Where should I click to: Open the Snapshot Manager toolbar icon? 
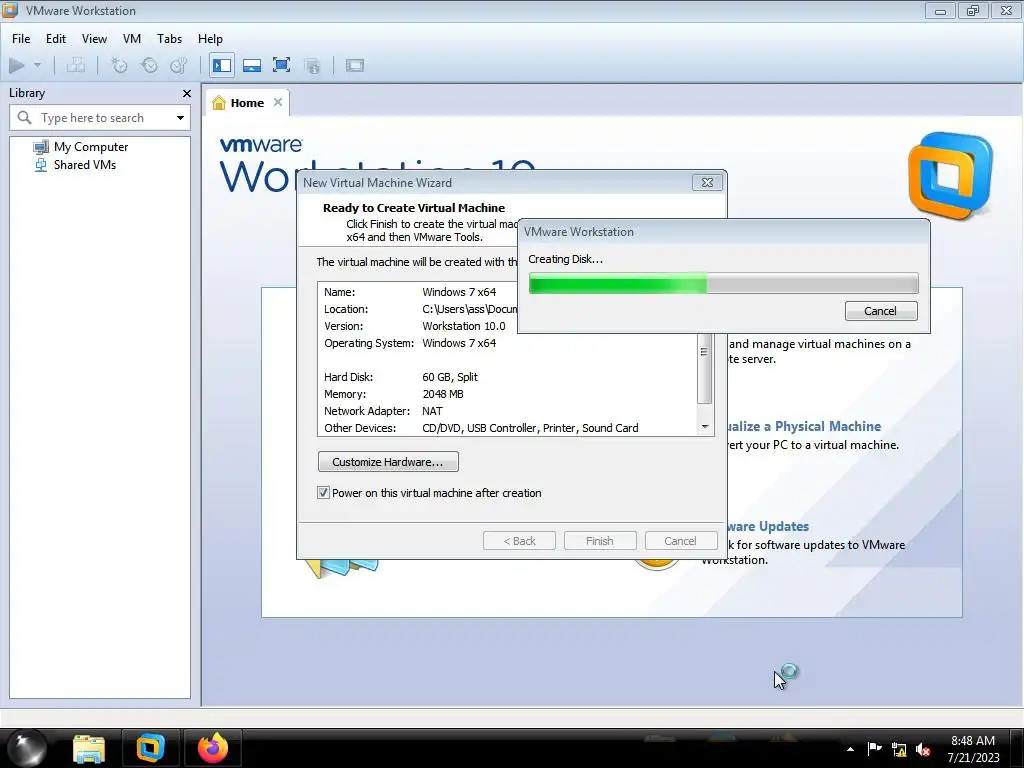[178, 65]
